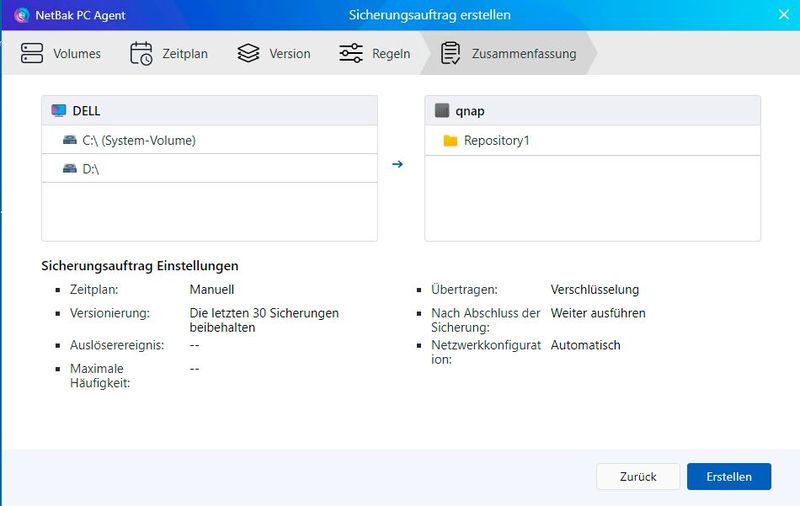Screen dimensions: 800x506
Task: Select the D:\ volume row
Action: coord(210,168)
